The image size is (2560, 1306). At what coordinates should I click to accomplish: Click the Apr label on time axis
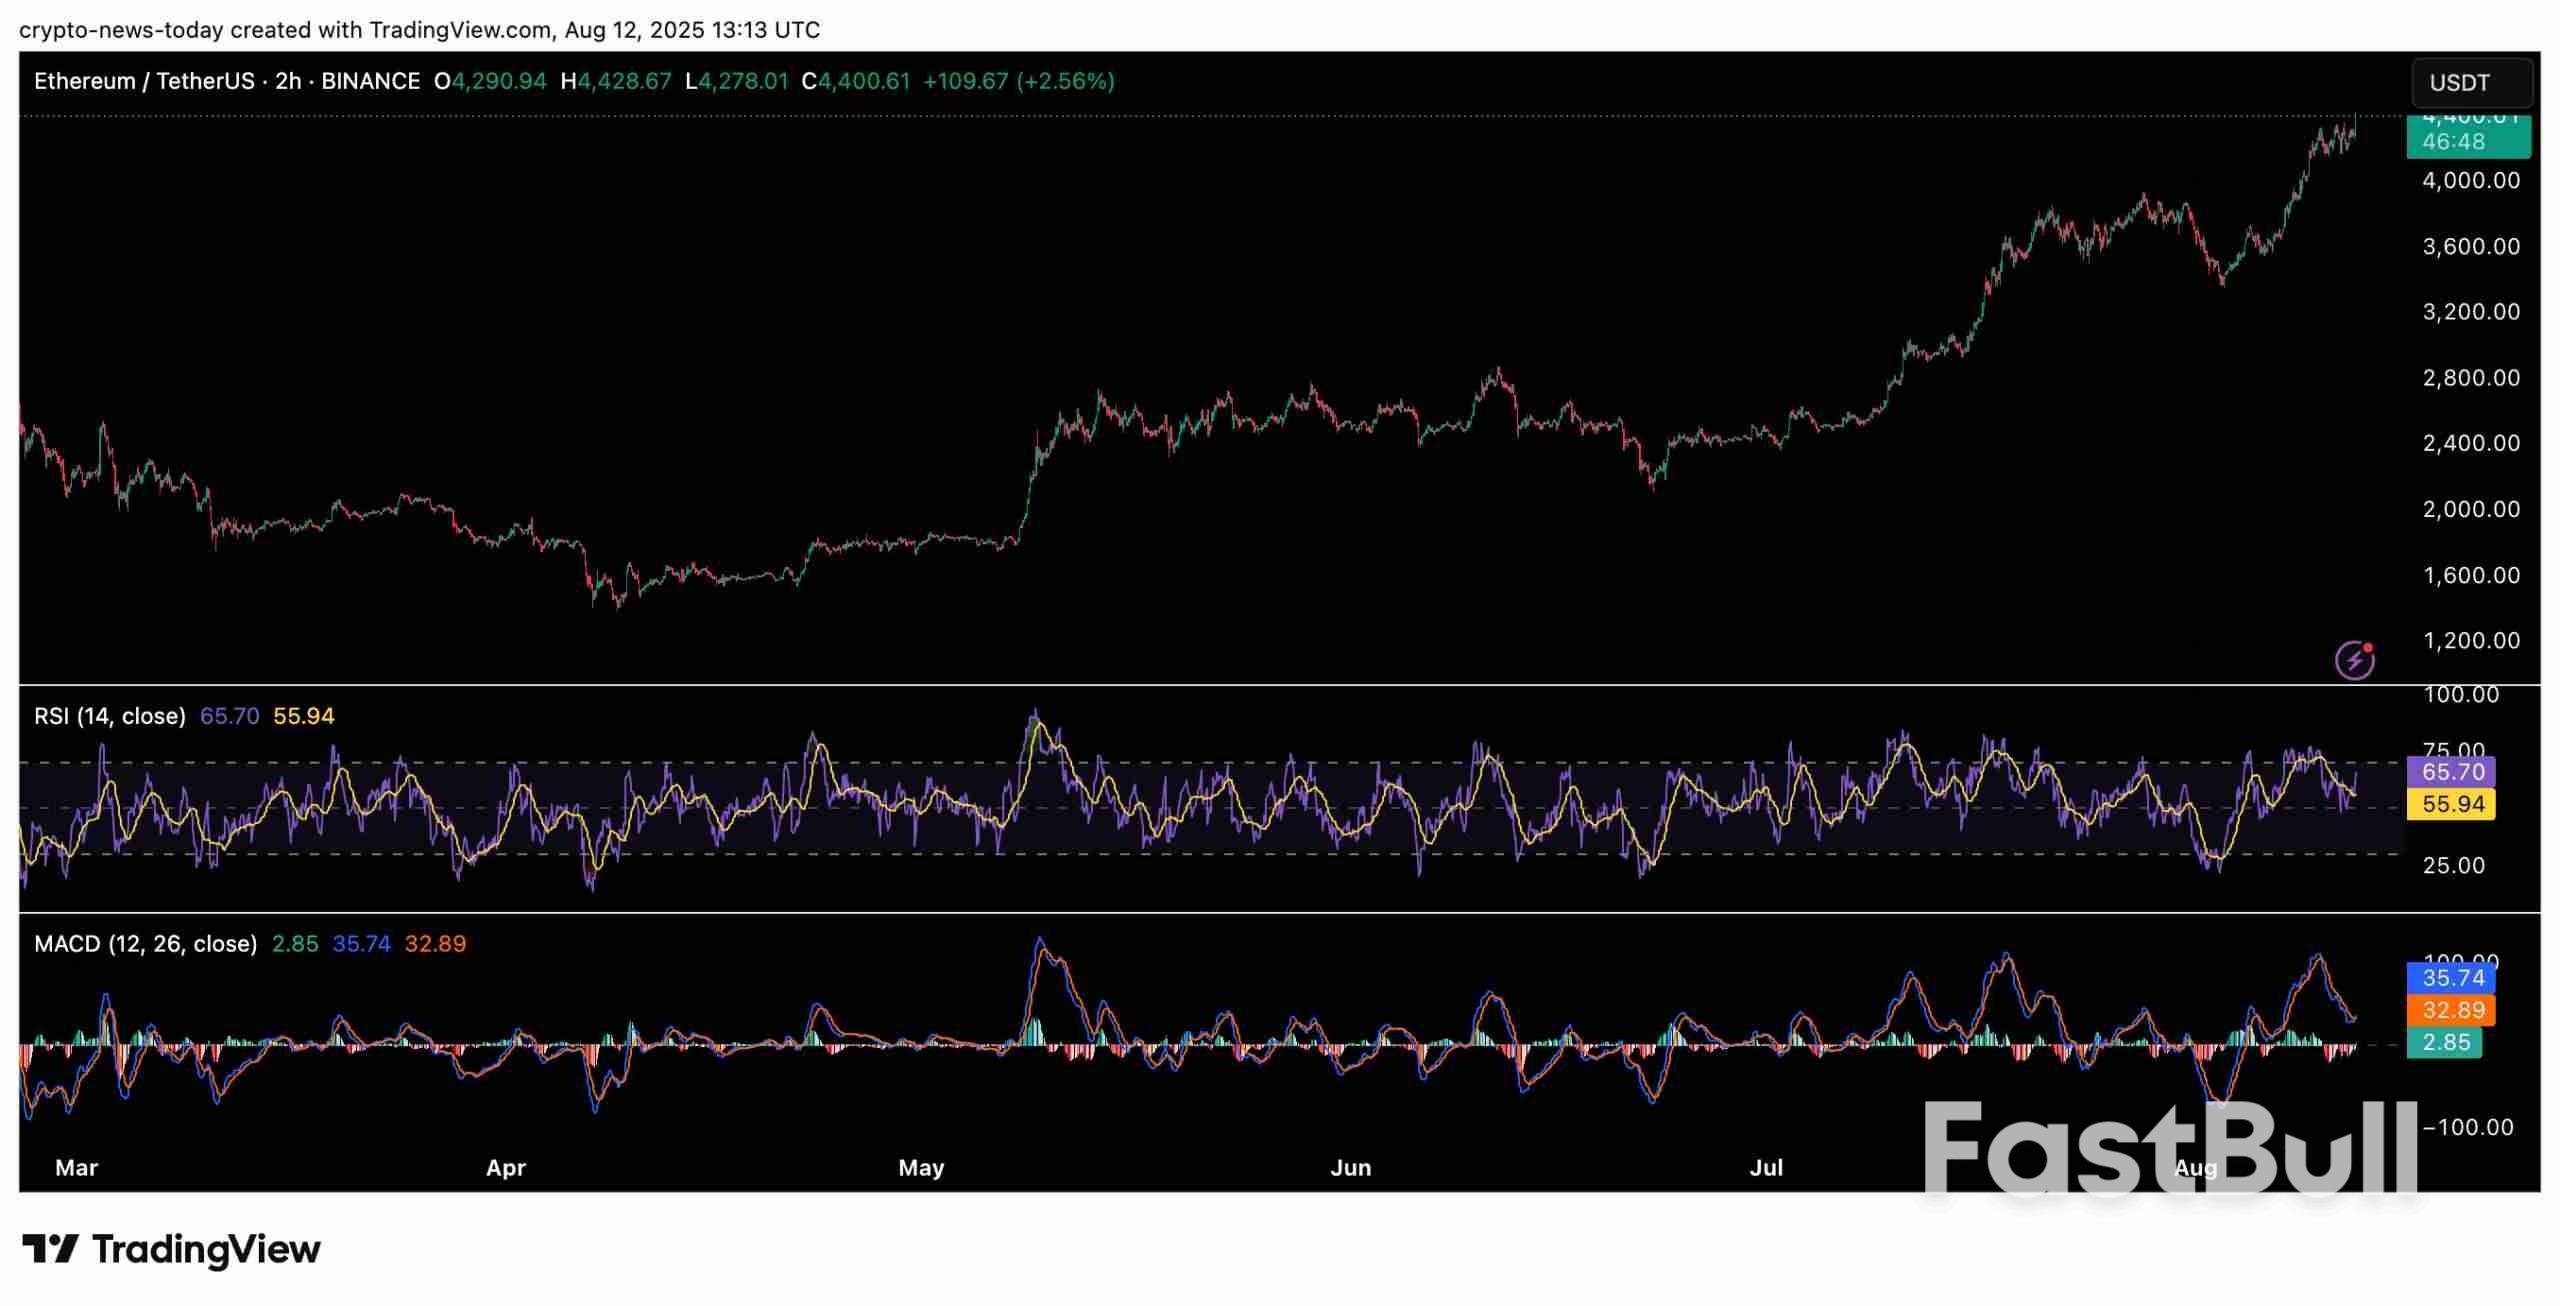tap(506, 1168)
